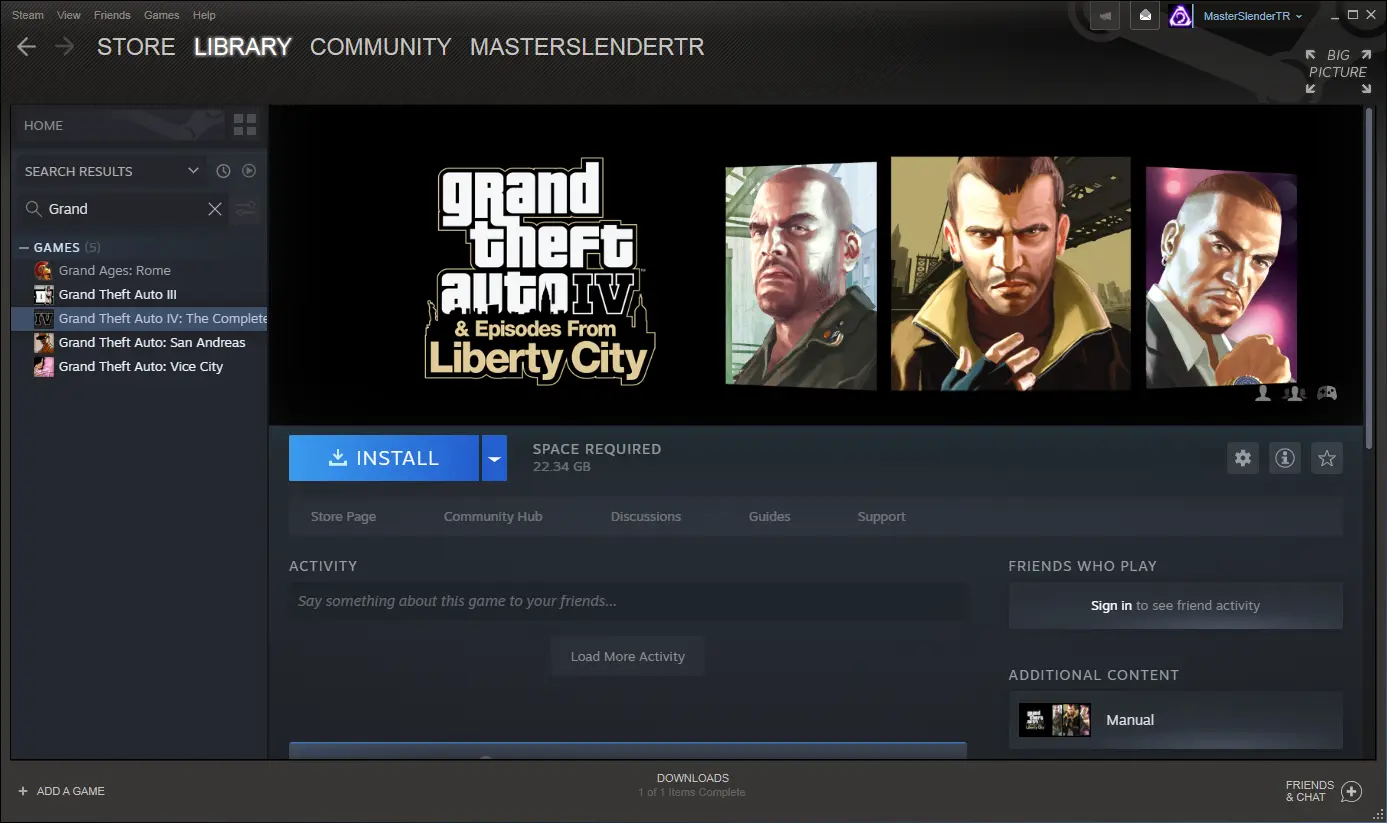This screenshot has width=1387, height=823.
Task: Open the Steam menu
Action: coord(28,15)
